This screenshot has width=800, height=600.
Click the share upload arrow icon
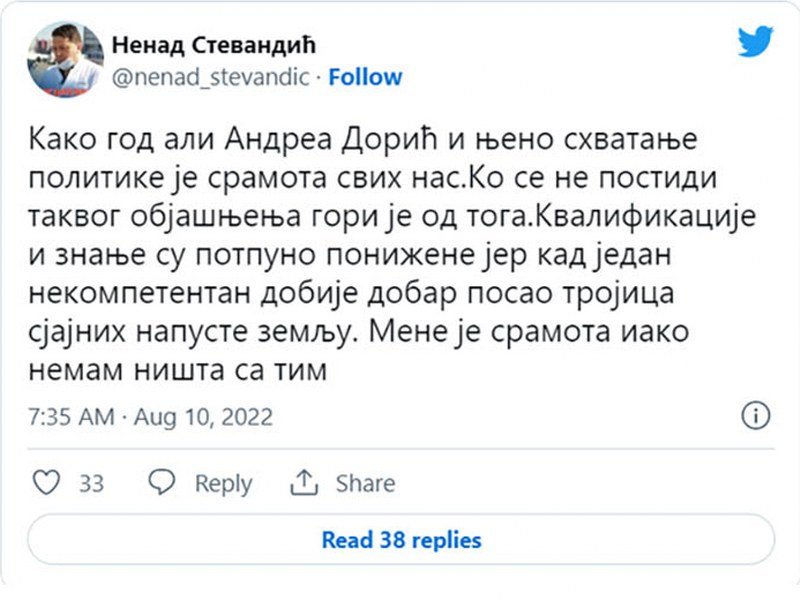tap(303, 483)
